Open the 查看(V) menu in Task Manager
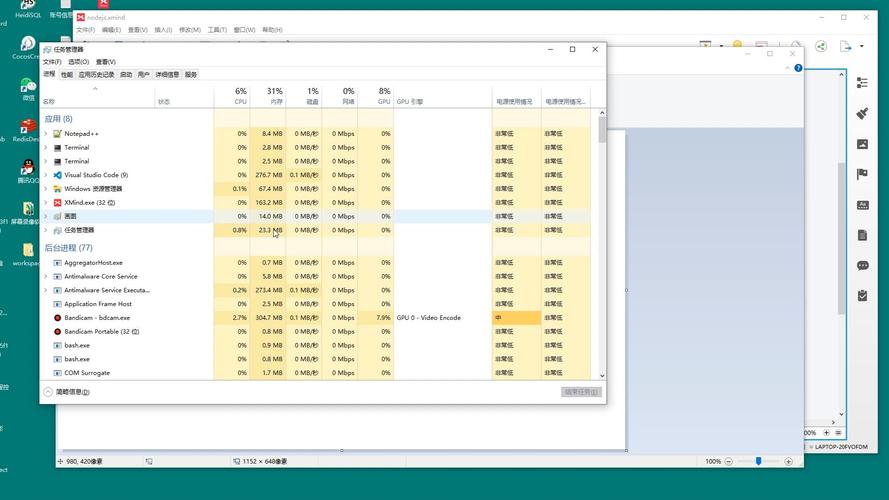This screenshot has height=500, width=889. [105, 62]
